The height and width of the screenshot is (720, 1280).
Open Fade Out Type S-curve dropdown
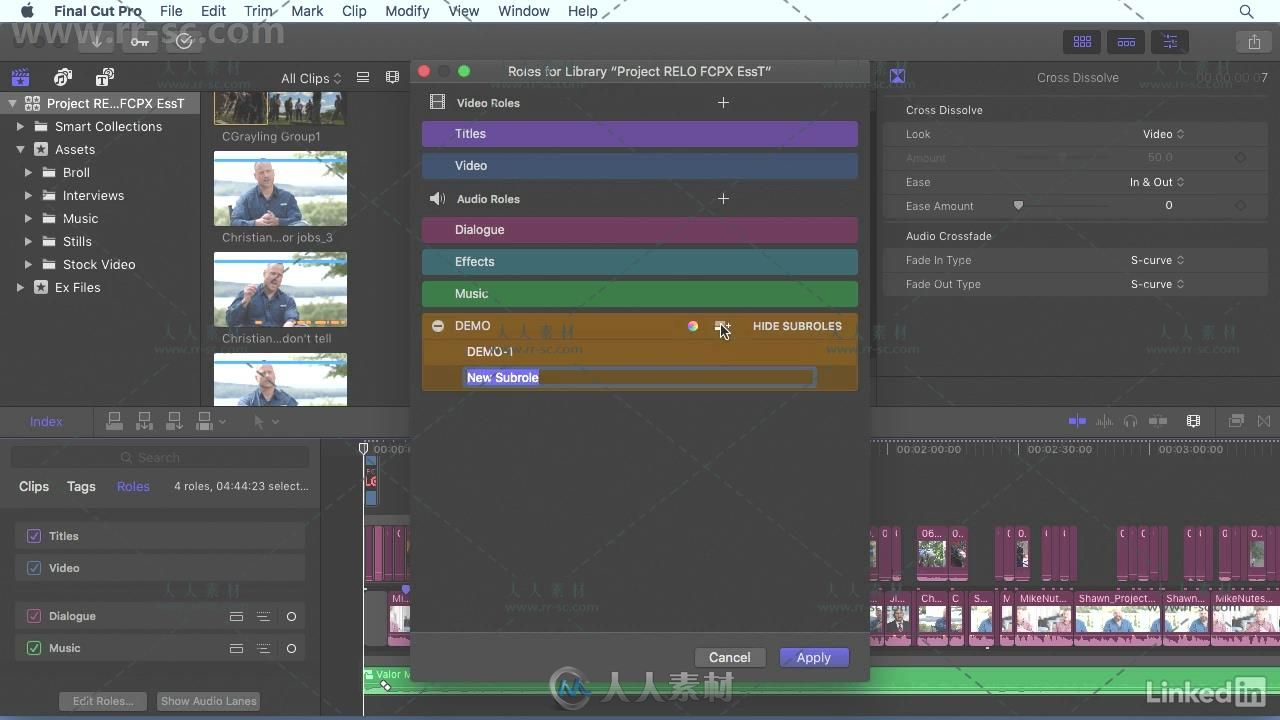(x=1158, y=284)
